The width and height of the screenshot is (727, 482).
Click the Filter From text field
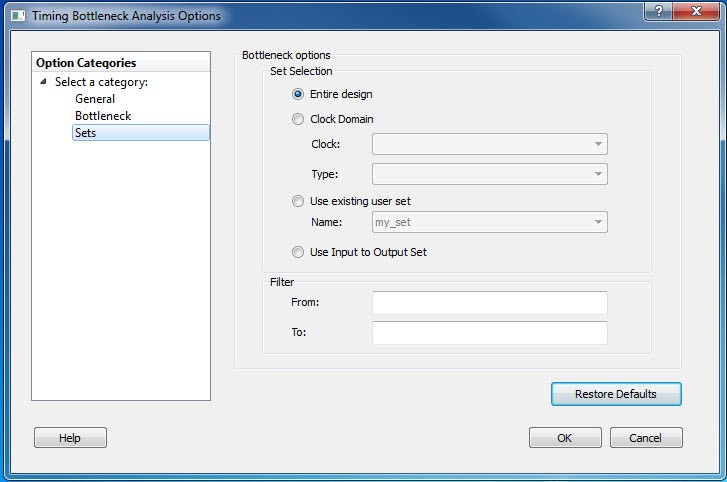[489, 302]
